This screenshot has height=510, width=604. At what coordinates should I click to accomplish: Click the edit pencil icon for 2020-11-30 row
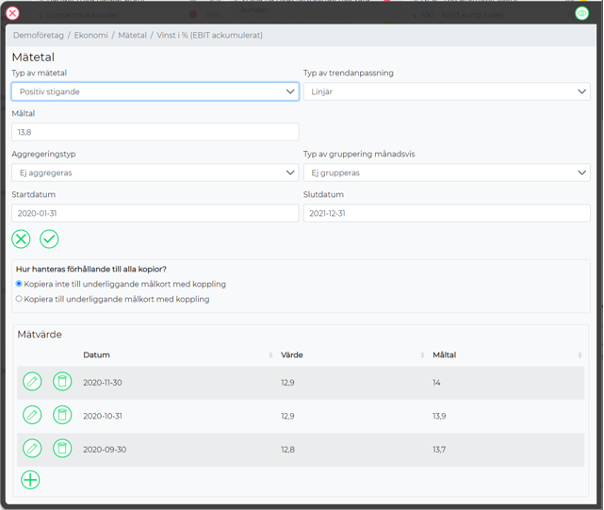pyautogui.click(x=32, y=382)
